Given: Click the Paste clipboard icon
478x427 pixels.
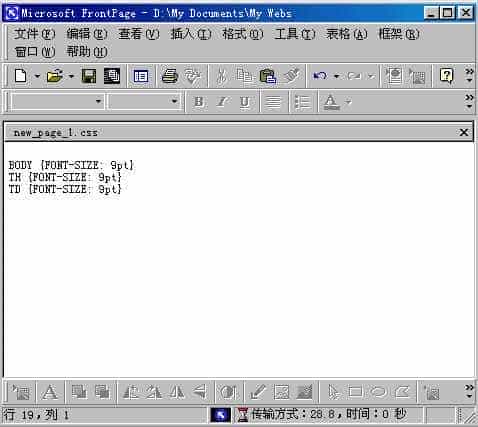Looking at the screenshot, I should click(267, 76).
